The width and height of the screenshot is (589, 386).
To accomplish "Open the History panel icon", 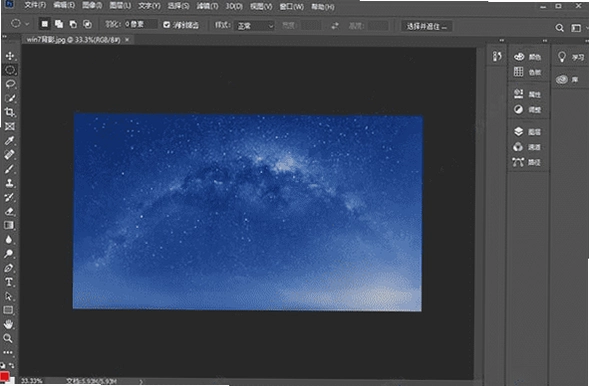I will (497, 56).
